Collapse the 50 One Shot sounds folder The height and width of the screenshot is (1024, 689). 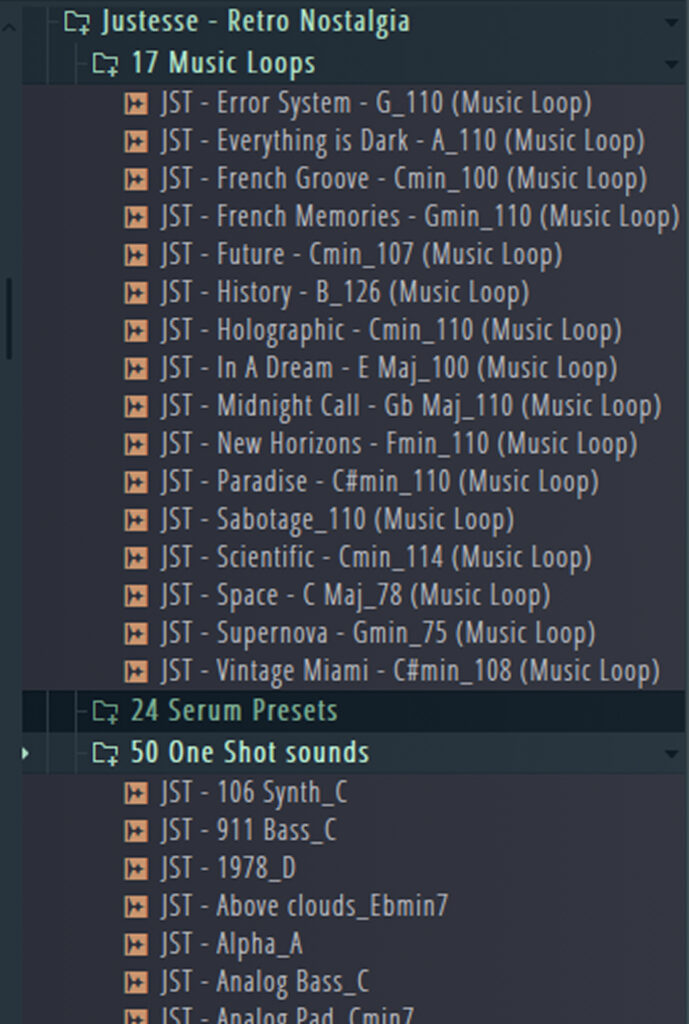click(105, 753)
